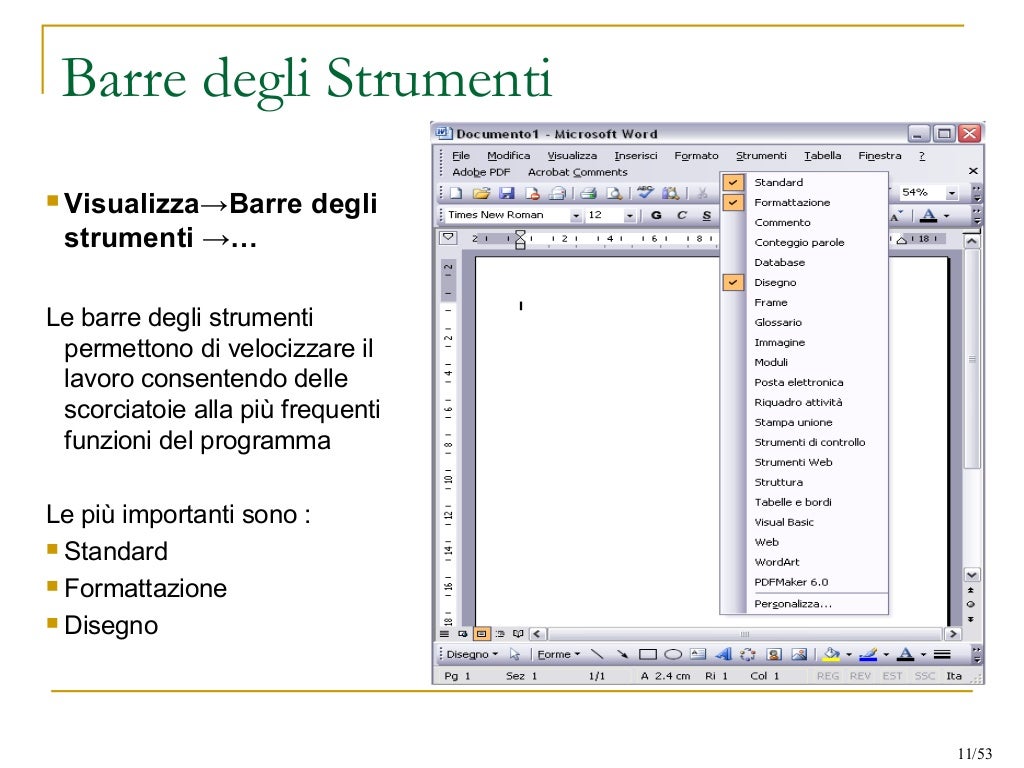Open the Inserisci menu
The height and width of the screenshot is (768, 1024).
[x=635, y=155]
